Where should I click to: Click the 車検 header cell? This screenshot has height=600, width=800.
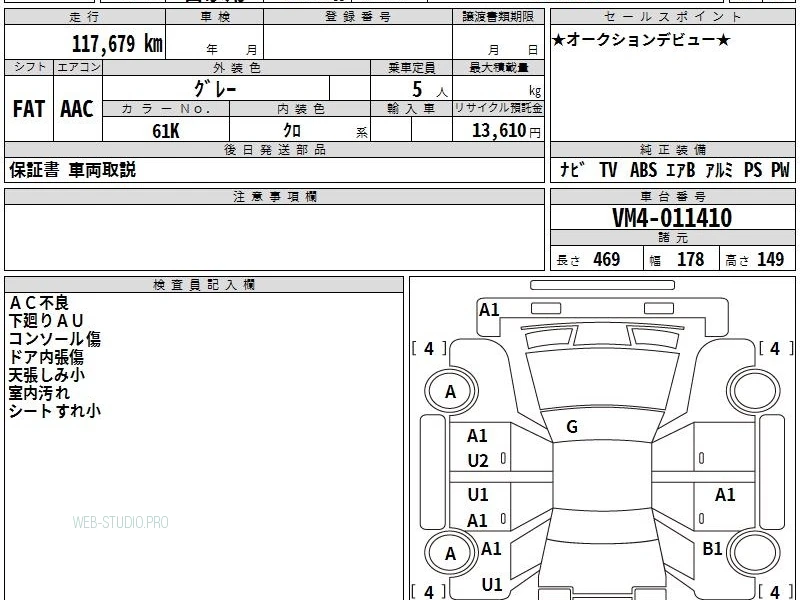coord(215,17)
